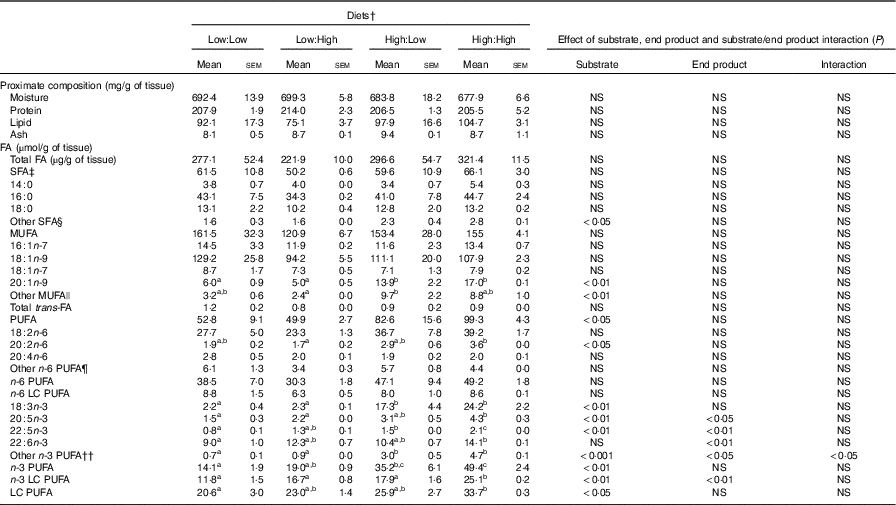Click the 'High:High' diet column heading
Screen dimensions: 896x505
pyautogui.click(x=487, y=40)
